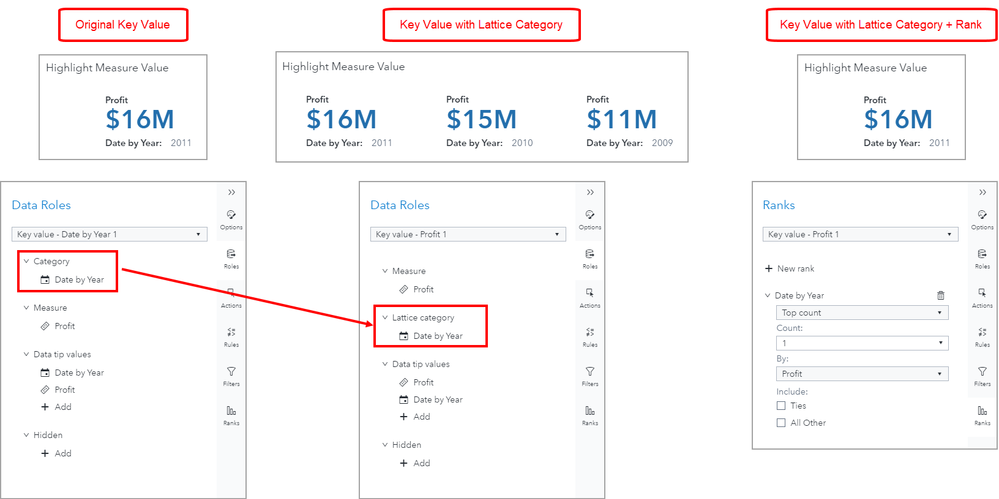999x499 pixels.
Task: Open Rules icon in left Data Roles panel
Action: point(231,336)
